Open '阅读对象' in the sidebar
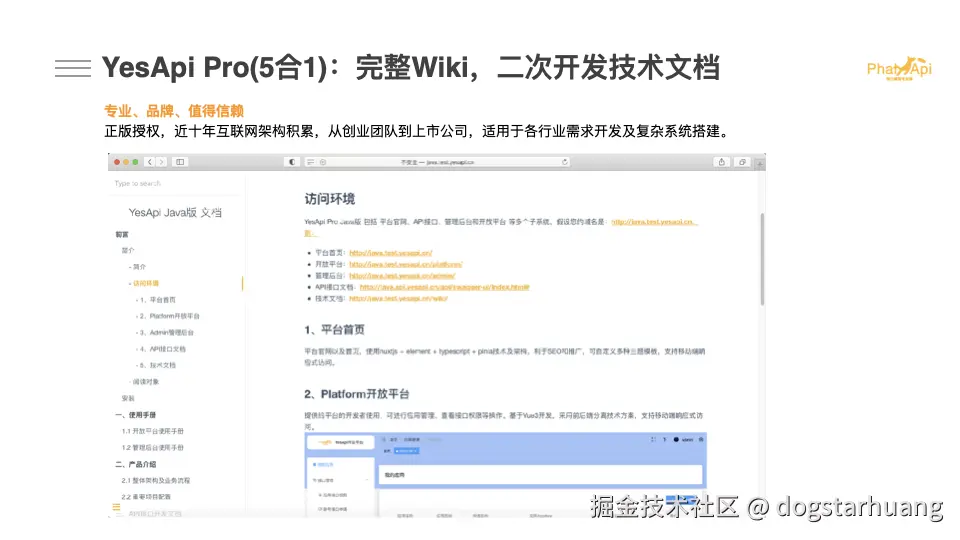The height and width of the screenshot is (540, 960). pyautogui.click(x=144, y=381)
